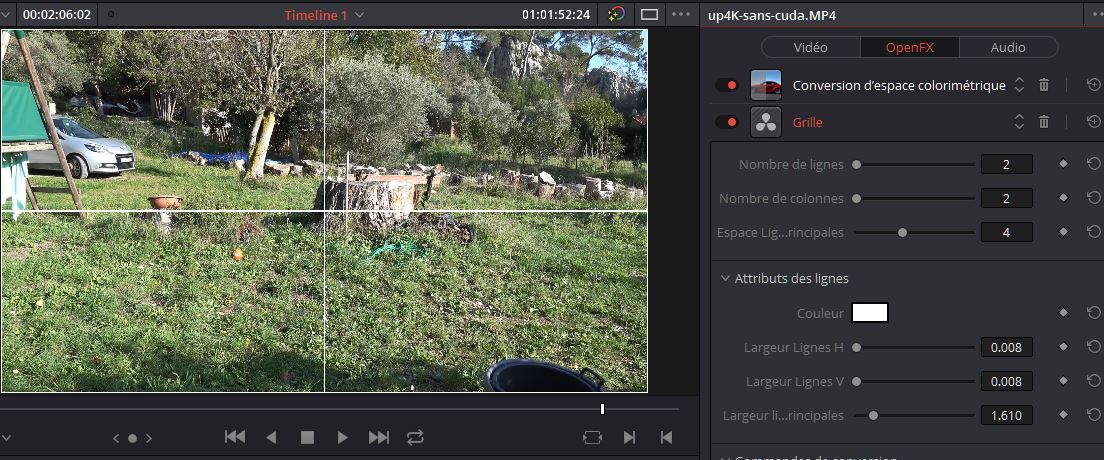Reset the Couleur parameter
The width and height of the screenshot is (1104, 460).
tap(1093, 313)
